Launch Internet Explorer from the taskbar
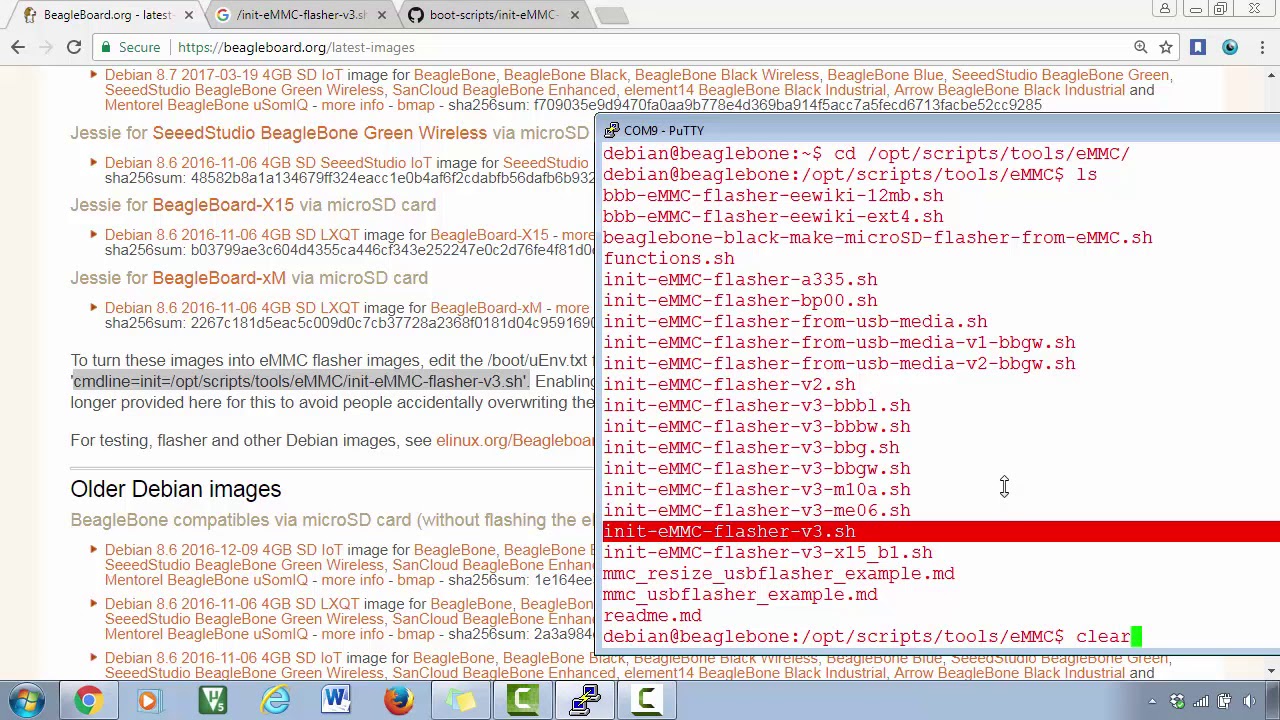Screen dimensions: 1280x720 [274, 700]
